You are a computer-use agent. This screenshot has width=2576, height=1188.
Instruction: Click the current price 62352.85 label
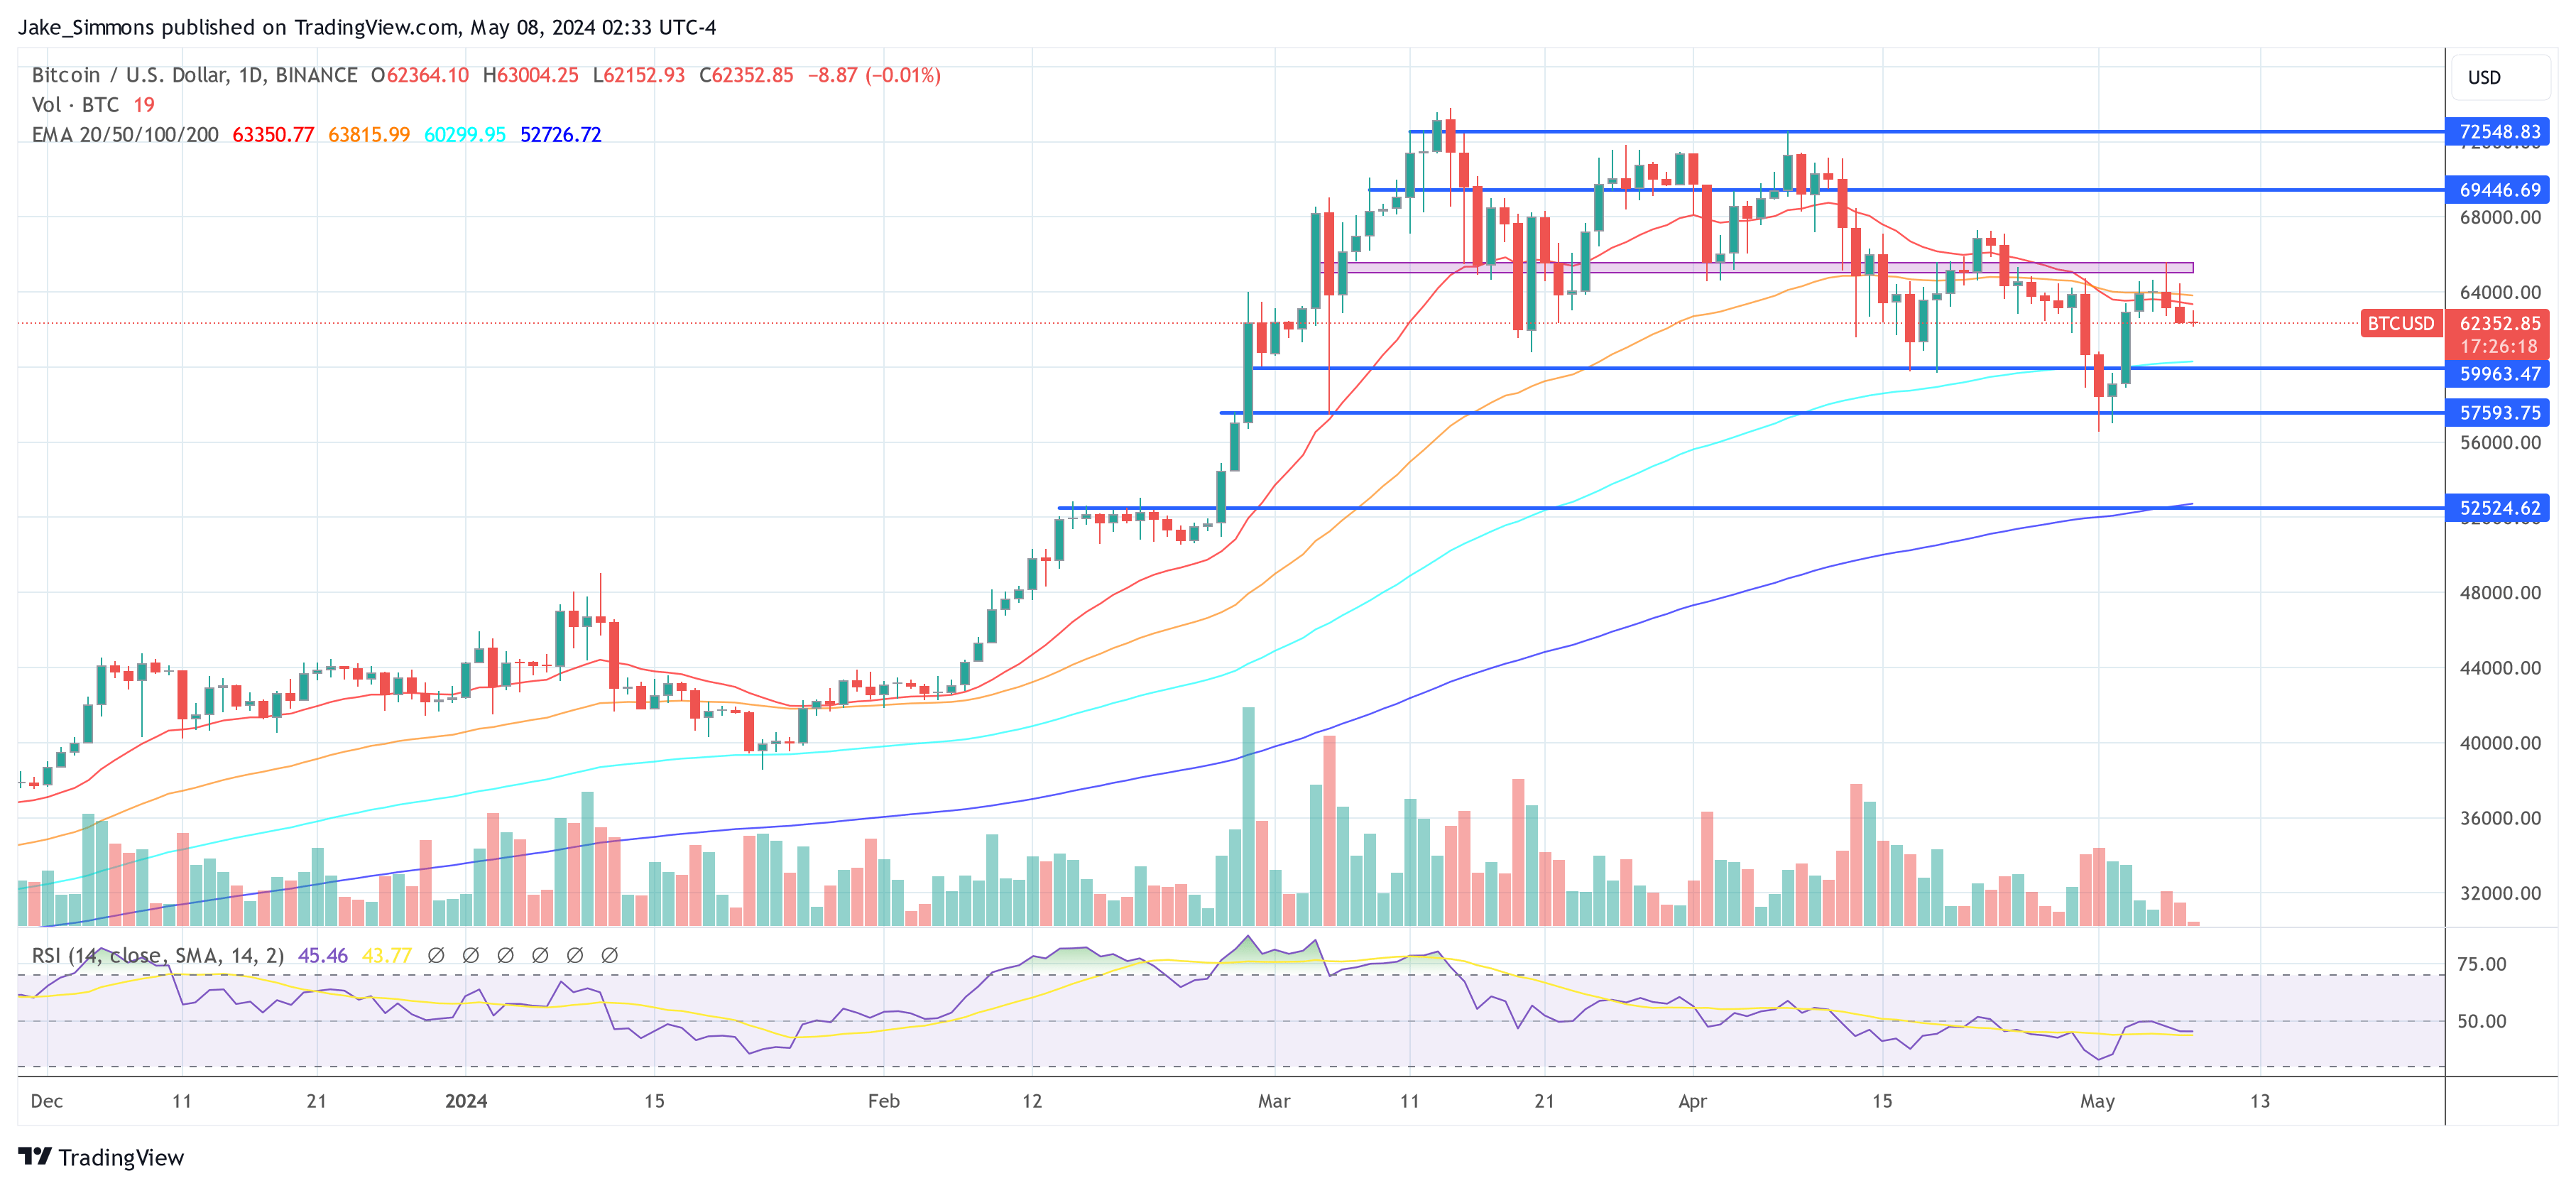[2500, 323]
